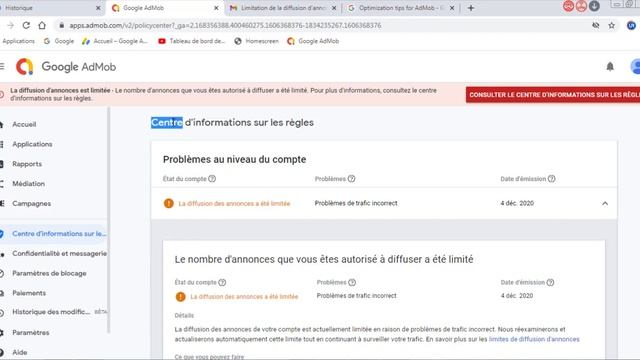This screenshot has width=640, height=360.
Task: Click help icon next to État du compte header
Action: coord(212,179)
